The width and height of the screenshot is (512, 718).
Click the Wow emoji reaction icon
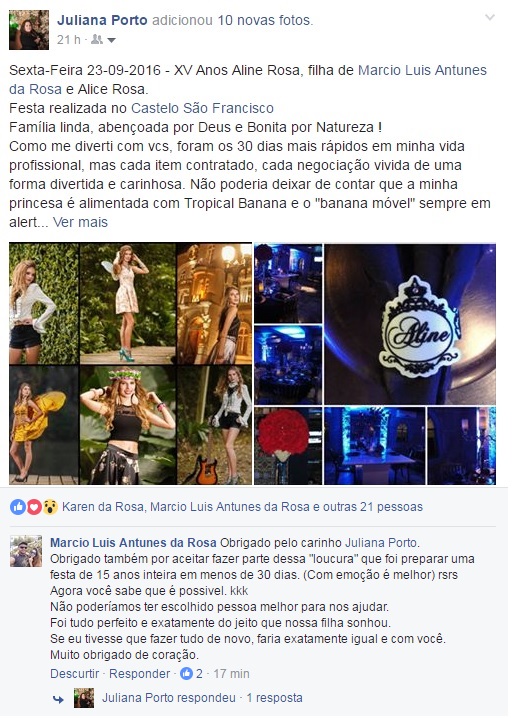[x=50, y=507]
